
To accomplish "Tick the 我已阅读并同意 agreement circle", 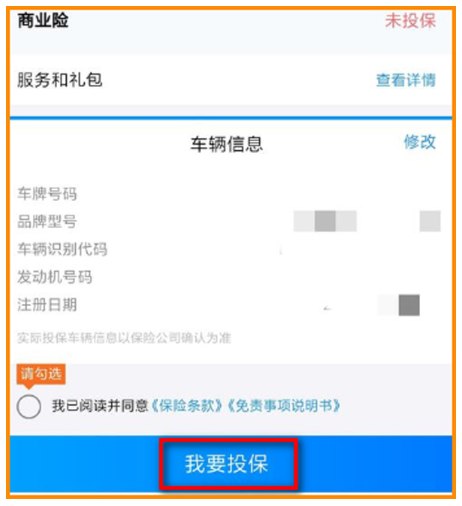I will click(29, 407).
